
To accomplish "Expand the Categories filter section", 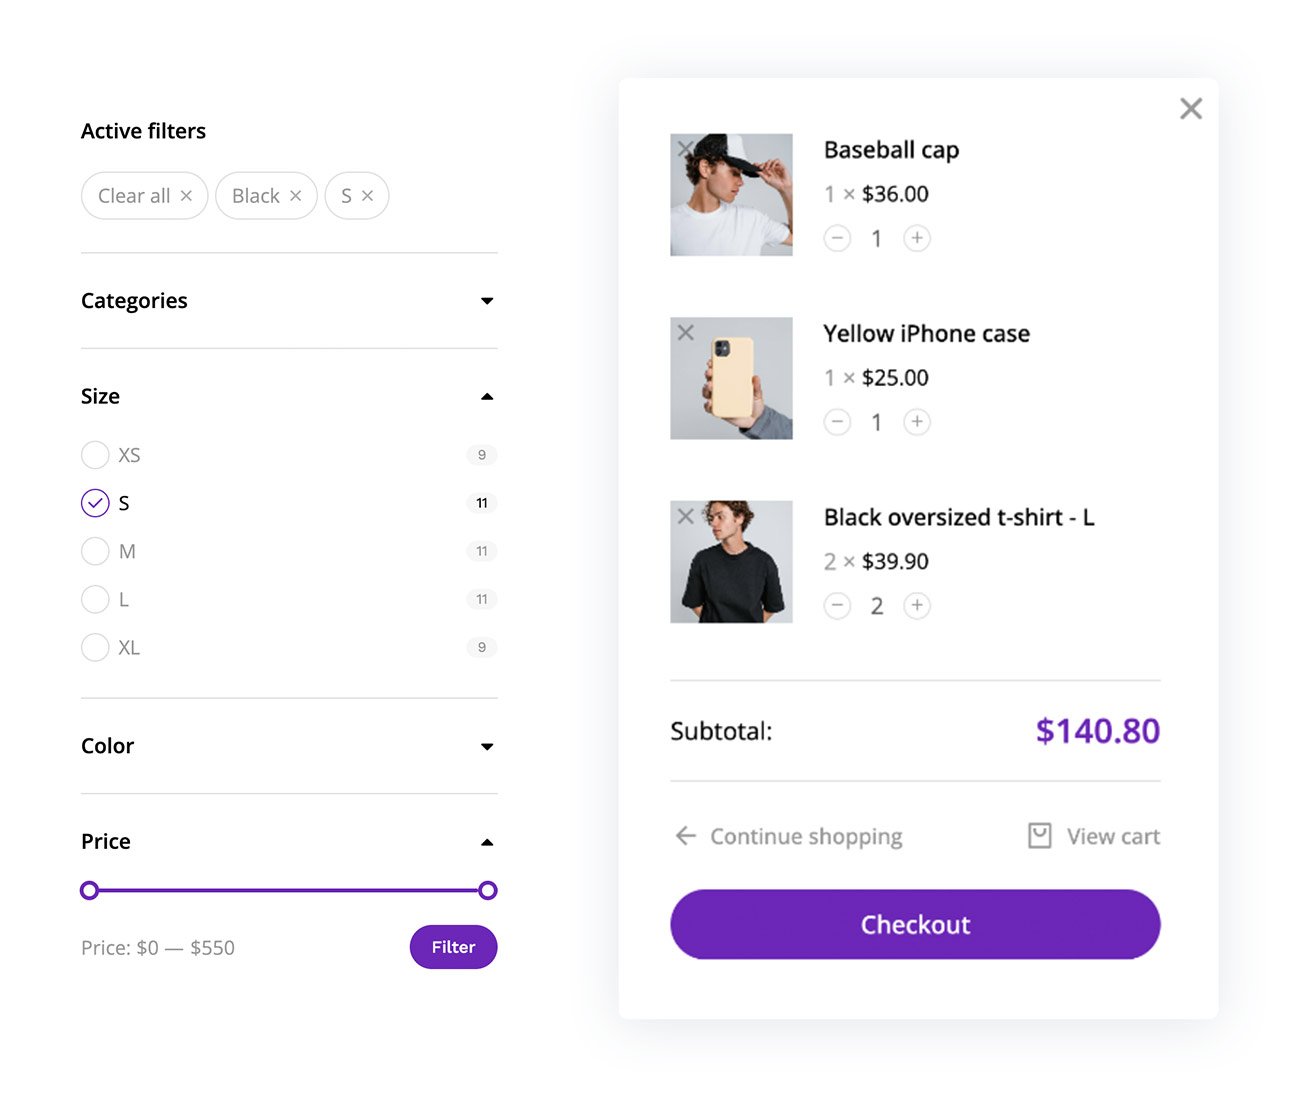I will coord(487,301).
